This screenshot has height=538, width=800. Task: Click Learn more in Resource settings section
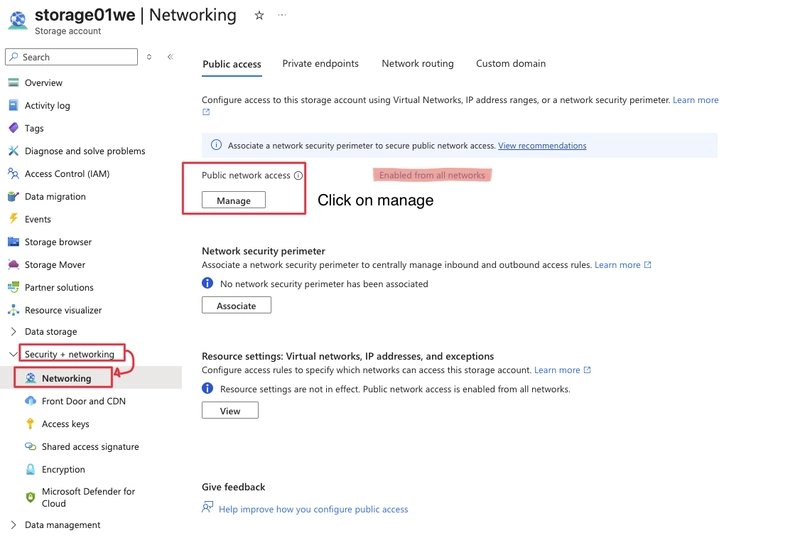click(x=557, y=370)
